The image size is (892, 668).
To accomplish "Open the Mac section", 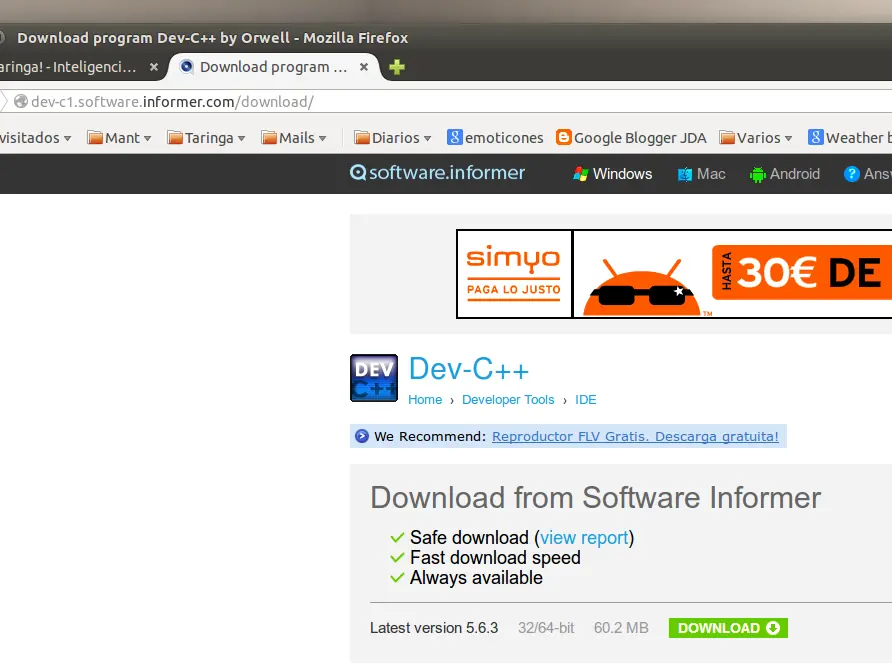I will (701, 174).
